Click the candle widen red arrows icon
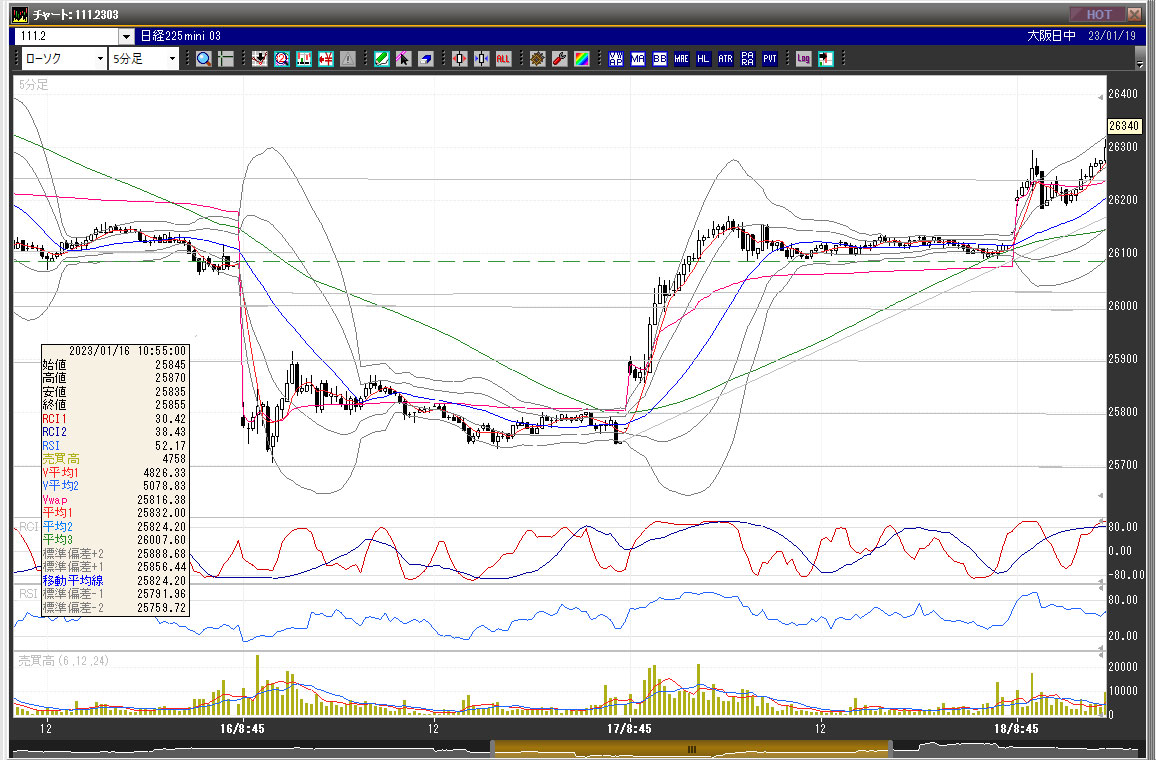Viewport: 1156px width, 760px height. tap(459, 59)
